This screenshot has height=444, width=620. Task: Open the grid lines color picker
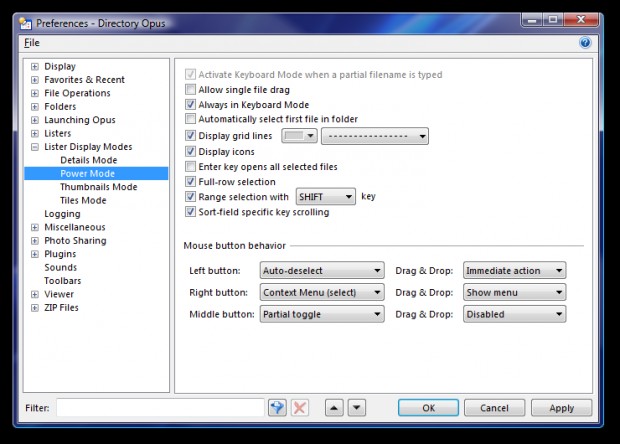coord(299,136)
